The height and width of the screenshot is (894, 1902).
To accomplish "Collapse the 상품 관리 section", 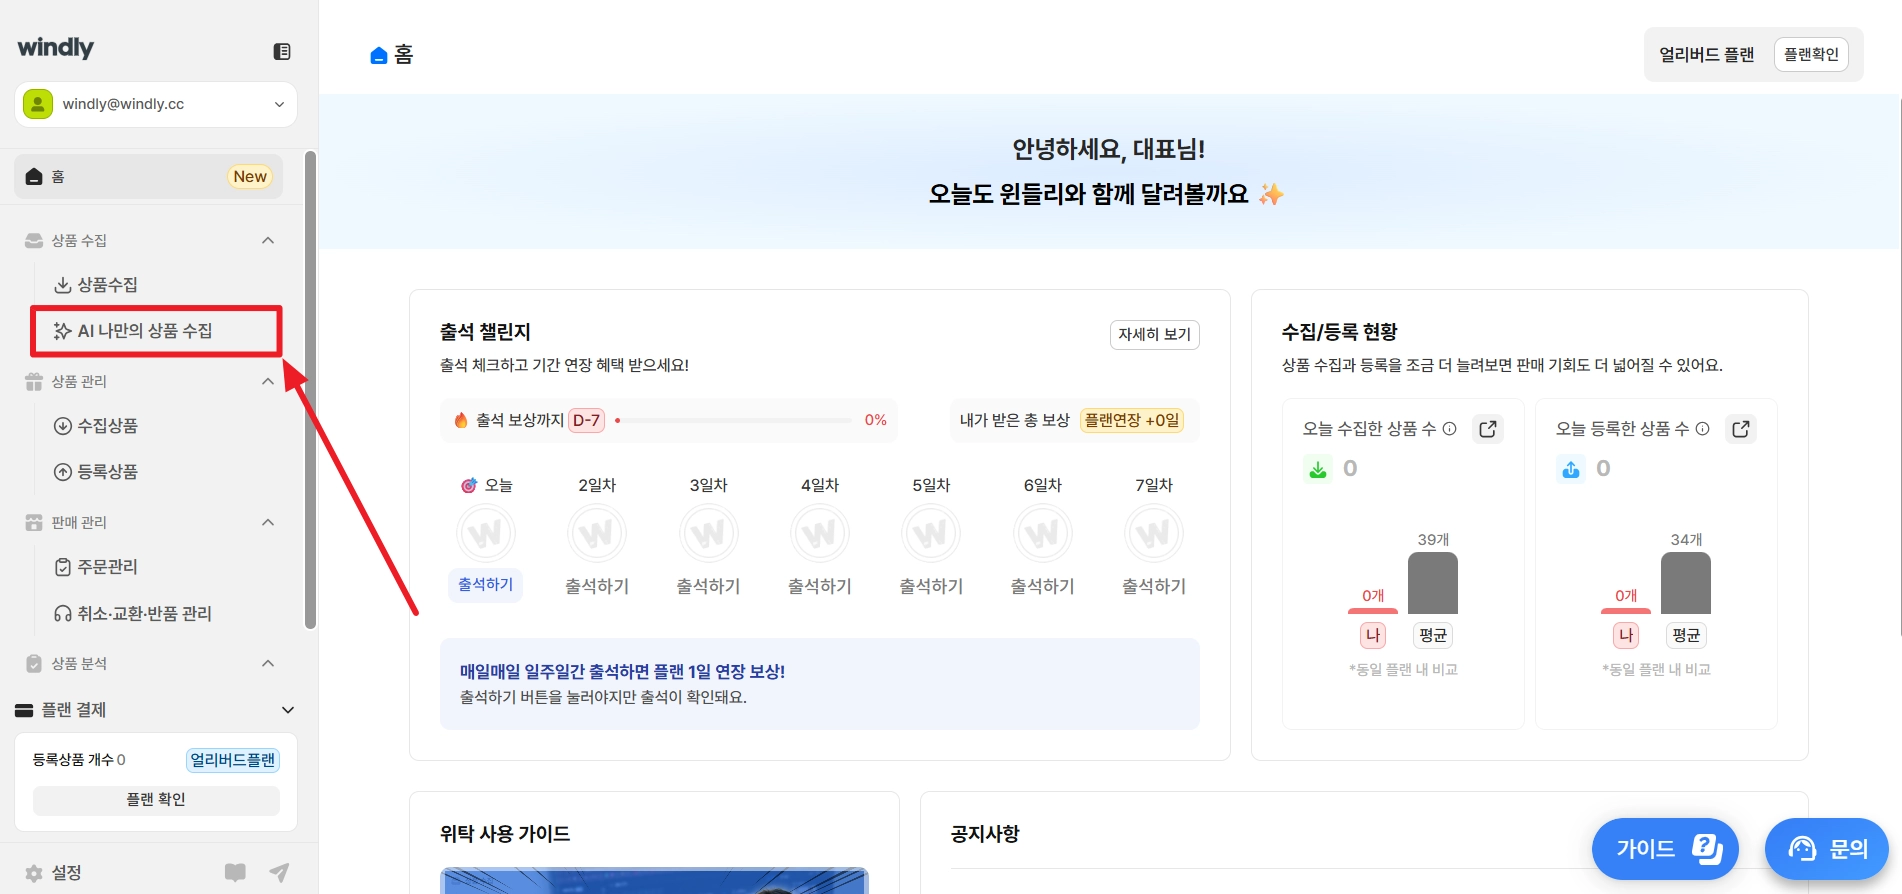I will point(268,381).
